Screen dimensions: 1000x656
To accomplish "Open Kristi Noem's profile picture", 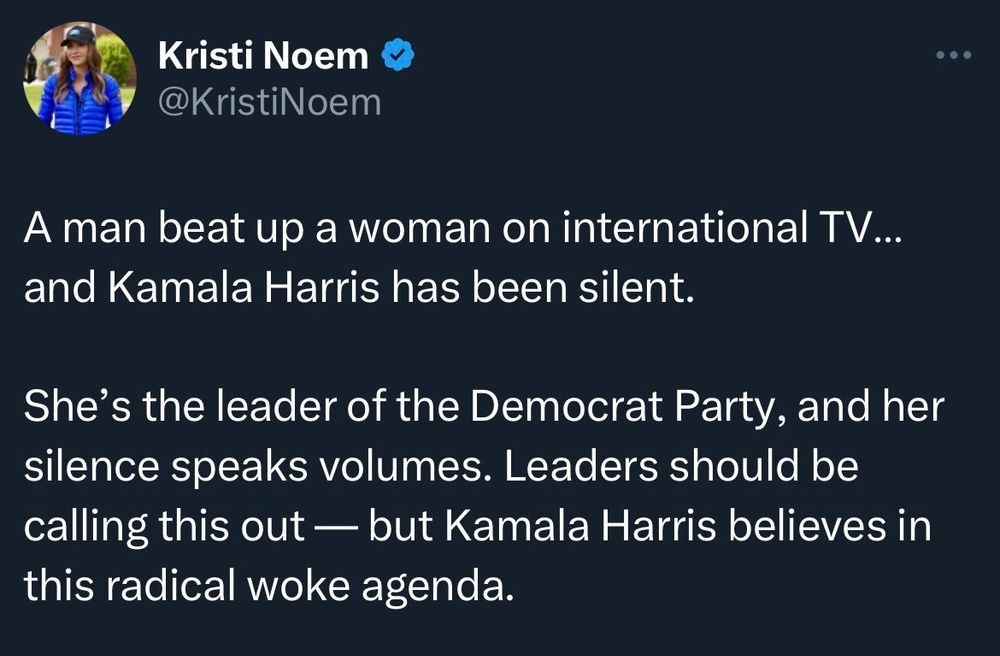I will coord(80,78).
